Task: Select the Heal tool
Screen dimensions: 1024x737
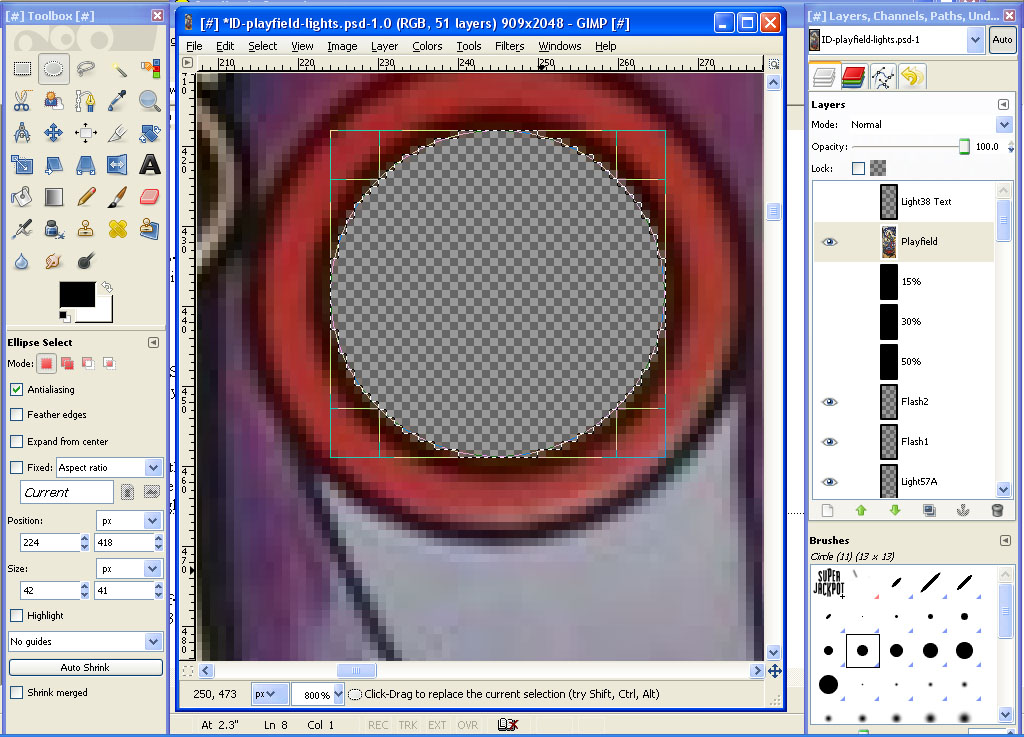Action: coord(118,229)
